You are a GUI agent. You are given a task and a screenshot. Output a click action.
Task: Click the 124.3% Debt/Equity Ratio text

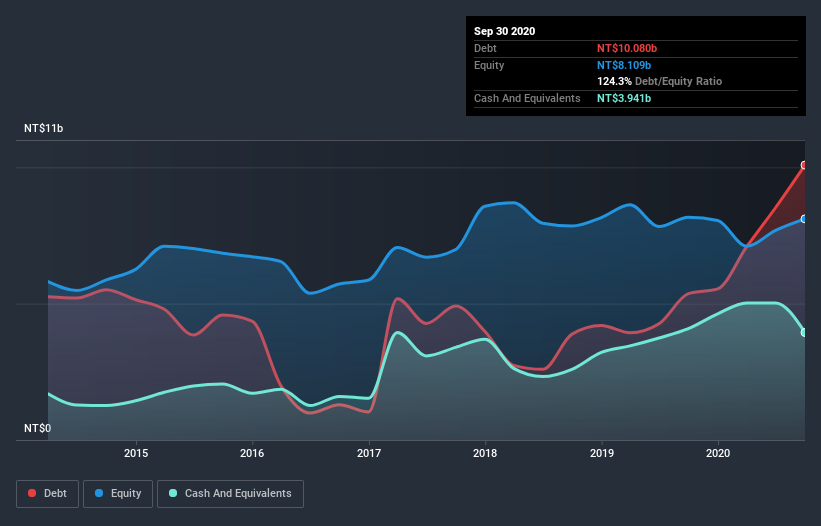coord(660,82)
